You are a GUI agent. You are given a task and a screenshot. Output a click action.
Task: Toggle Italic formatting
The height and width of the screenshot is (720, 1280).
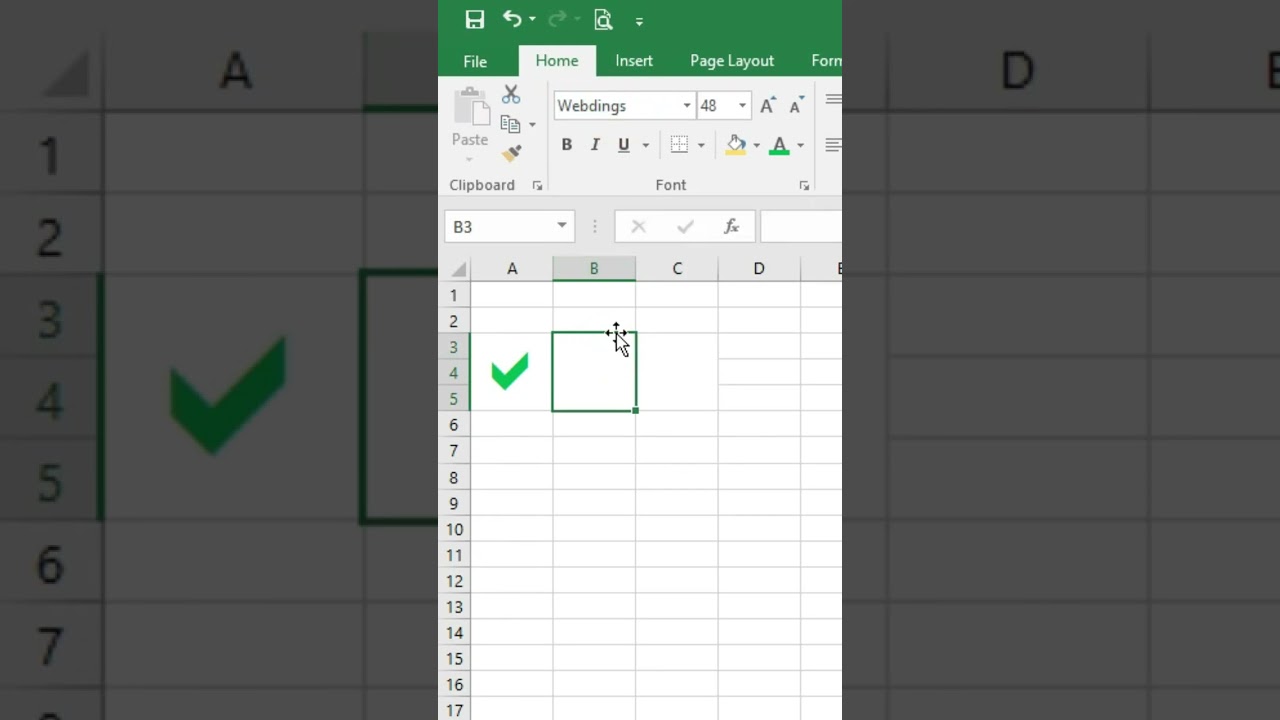(595, 145)
